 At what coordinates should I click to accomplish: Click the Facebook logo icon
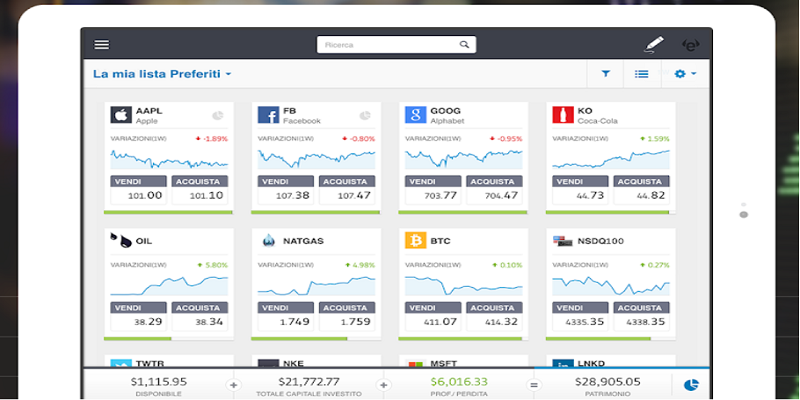click(268, 115)
